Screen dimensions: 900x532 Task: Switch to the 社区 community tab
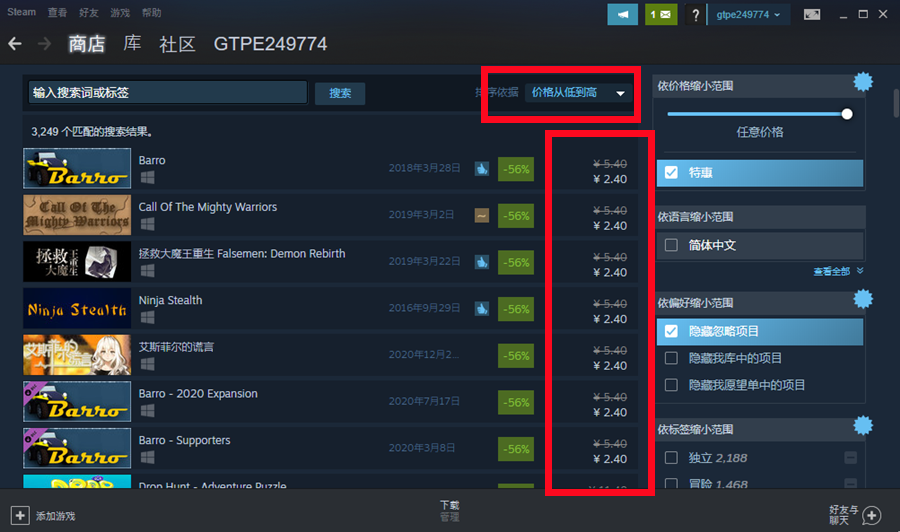[x=177, y=44]
